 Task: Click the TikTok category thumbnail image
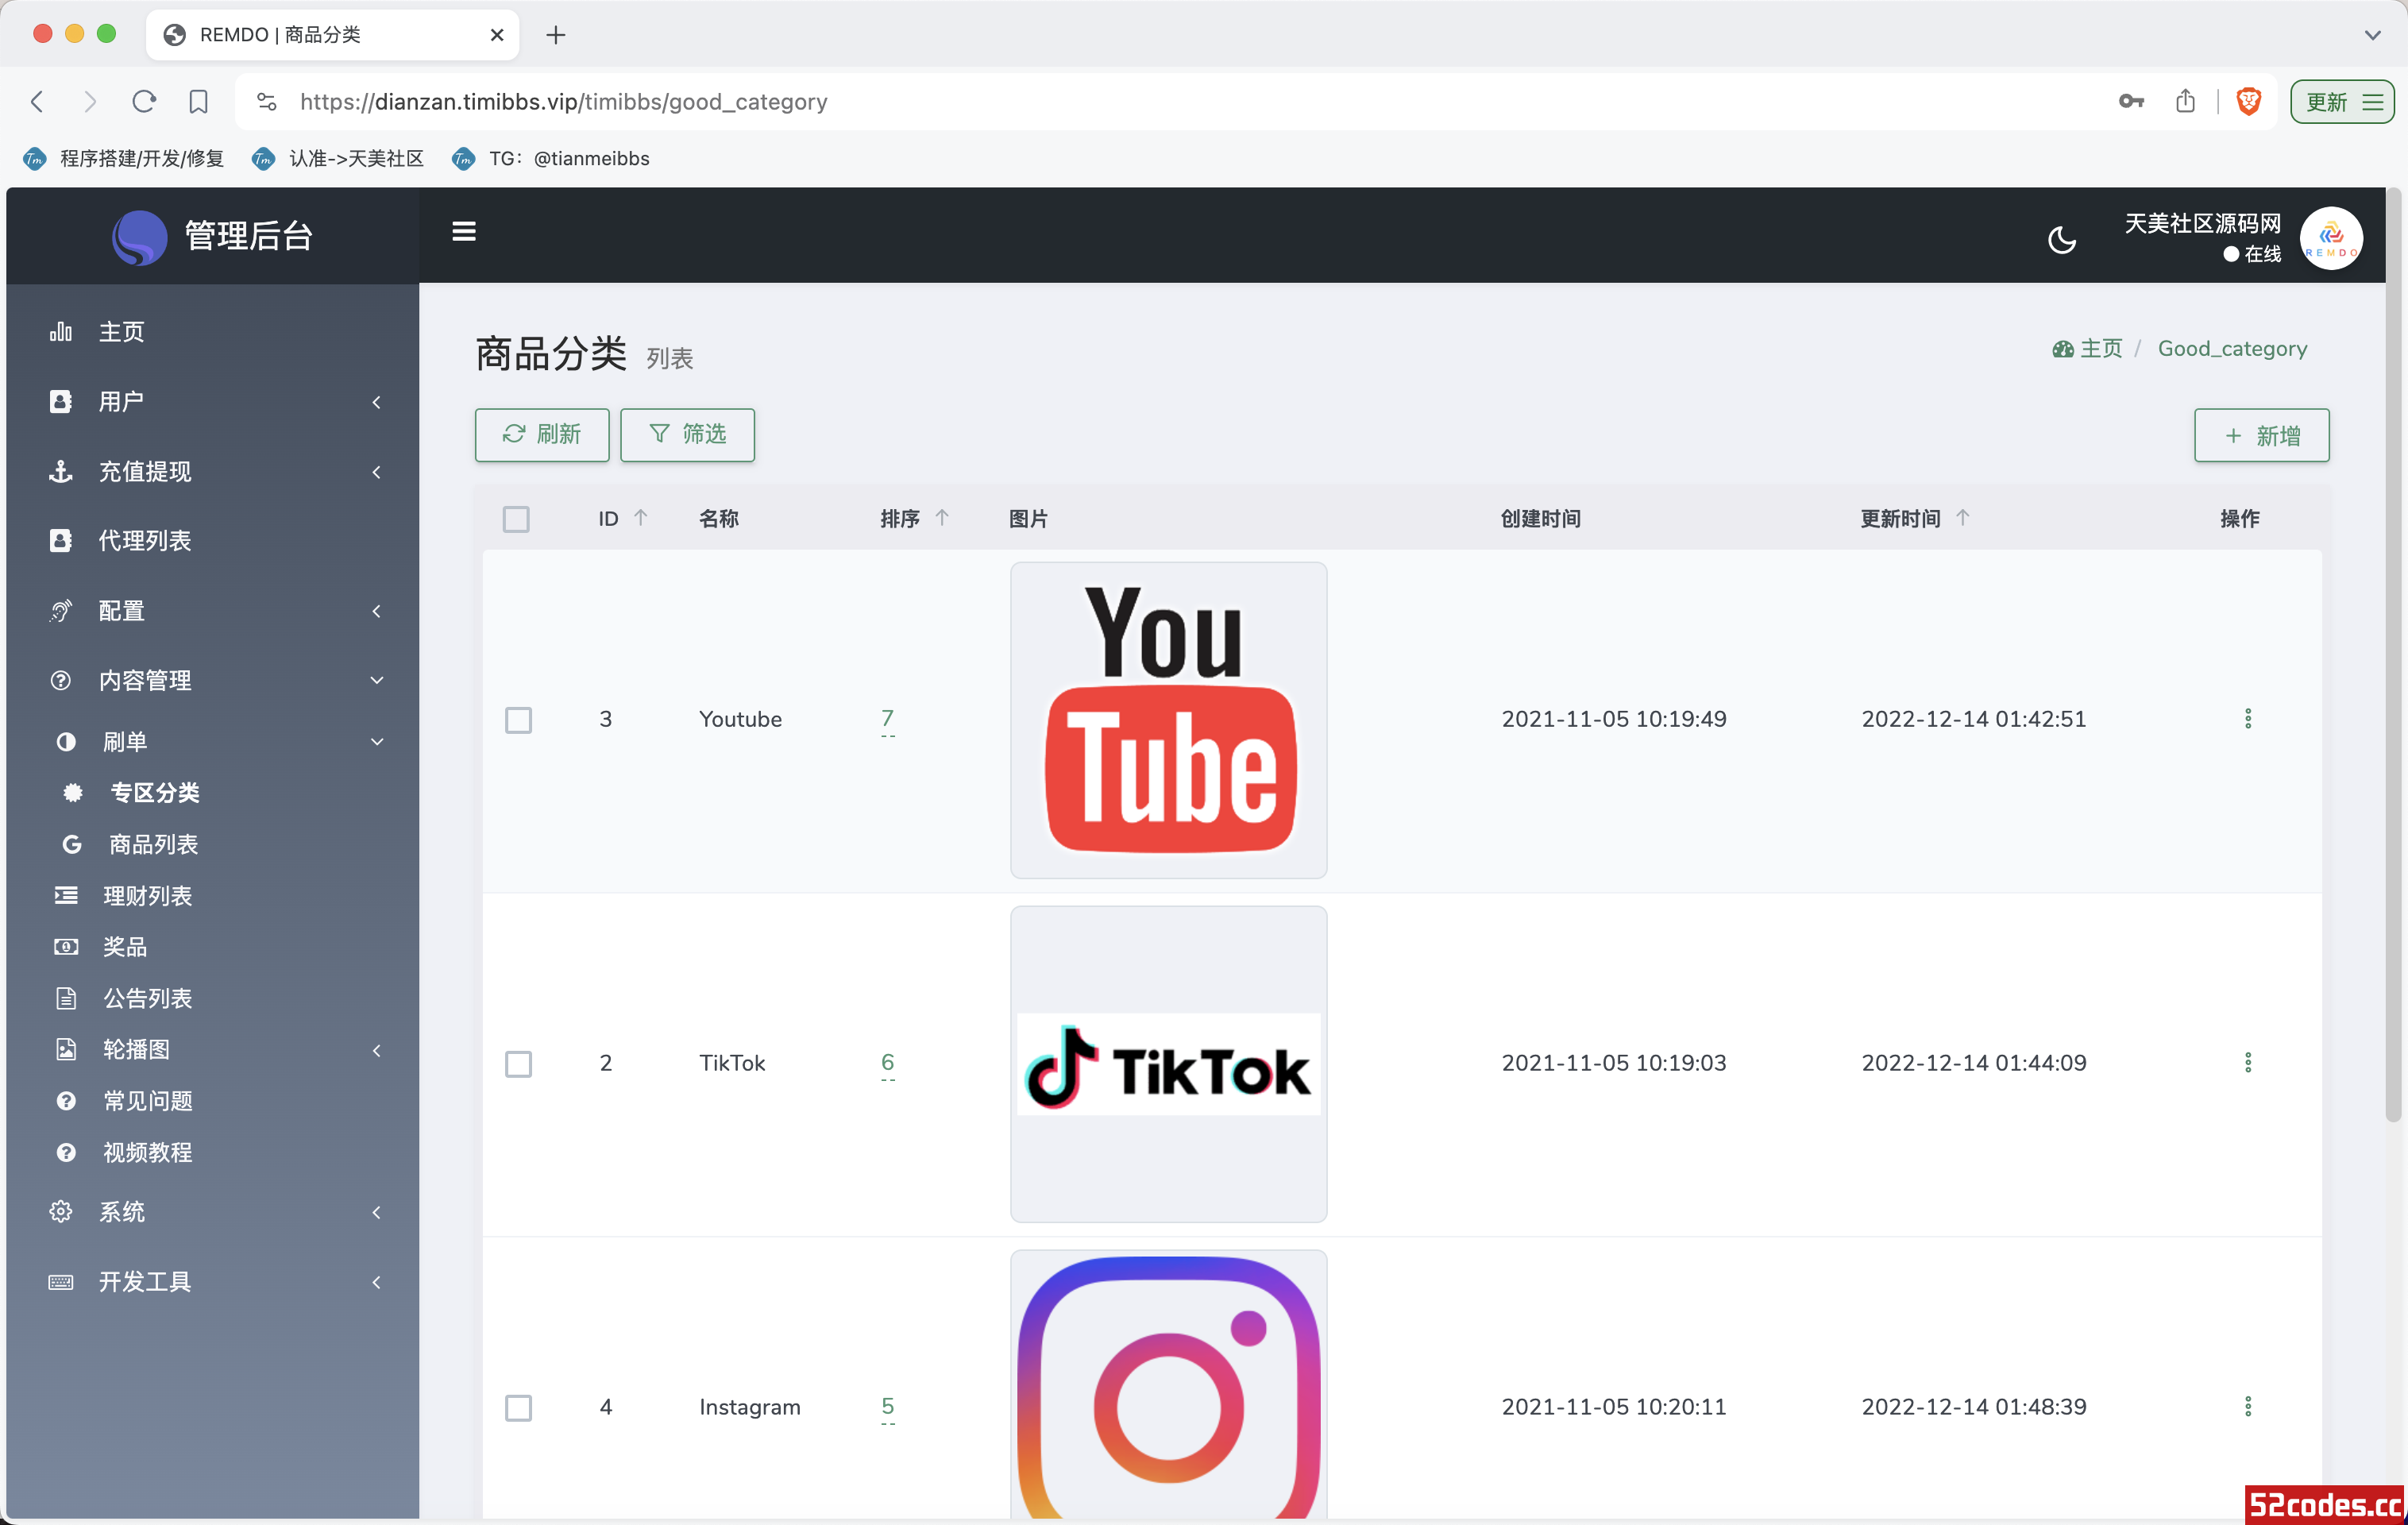click(1169, 1064)
